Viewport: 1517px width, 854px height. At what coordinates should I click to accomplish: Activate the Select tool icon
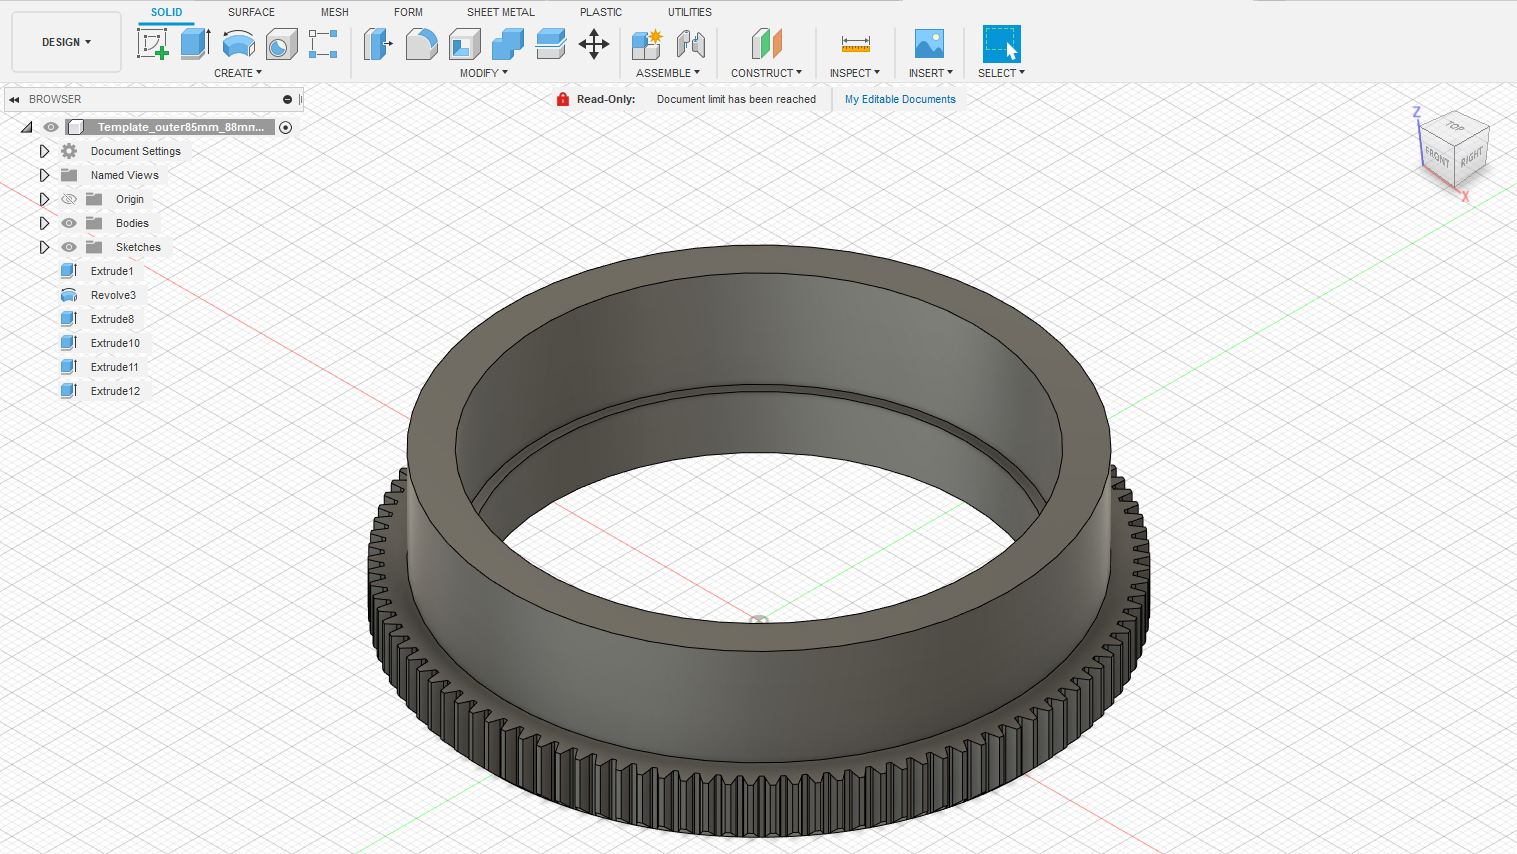[x=1001, y=44]
